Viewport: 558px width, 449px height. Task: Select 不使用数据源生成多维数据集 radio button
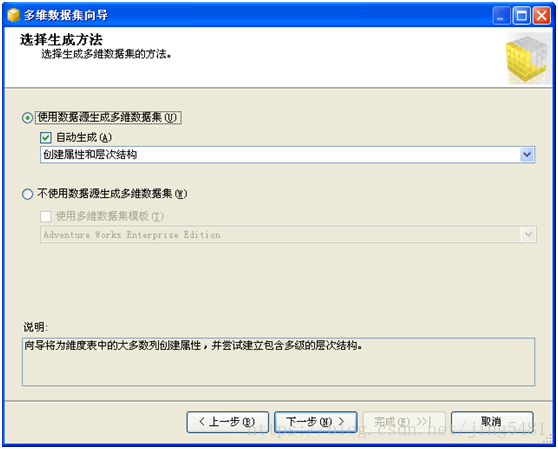pos(27,194)
